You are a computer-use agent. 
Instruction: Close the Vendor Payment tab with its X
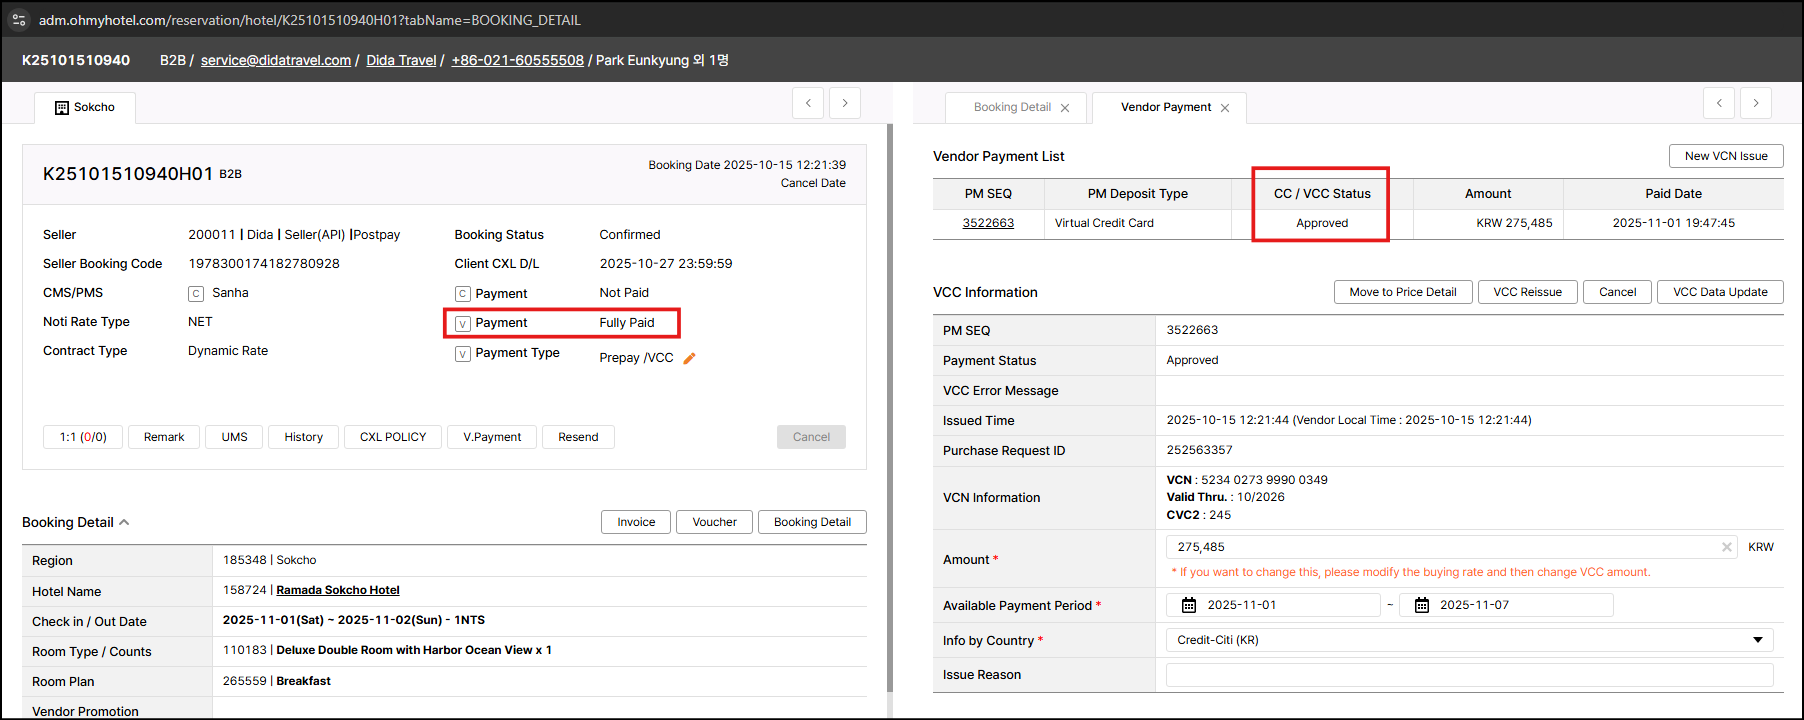(1225, 108)
